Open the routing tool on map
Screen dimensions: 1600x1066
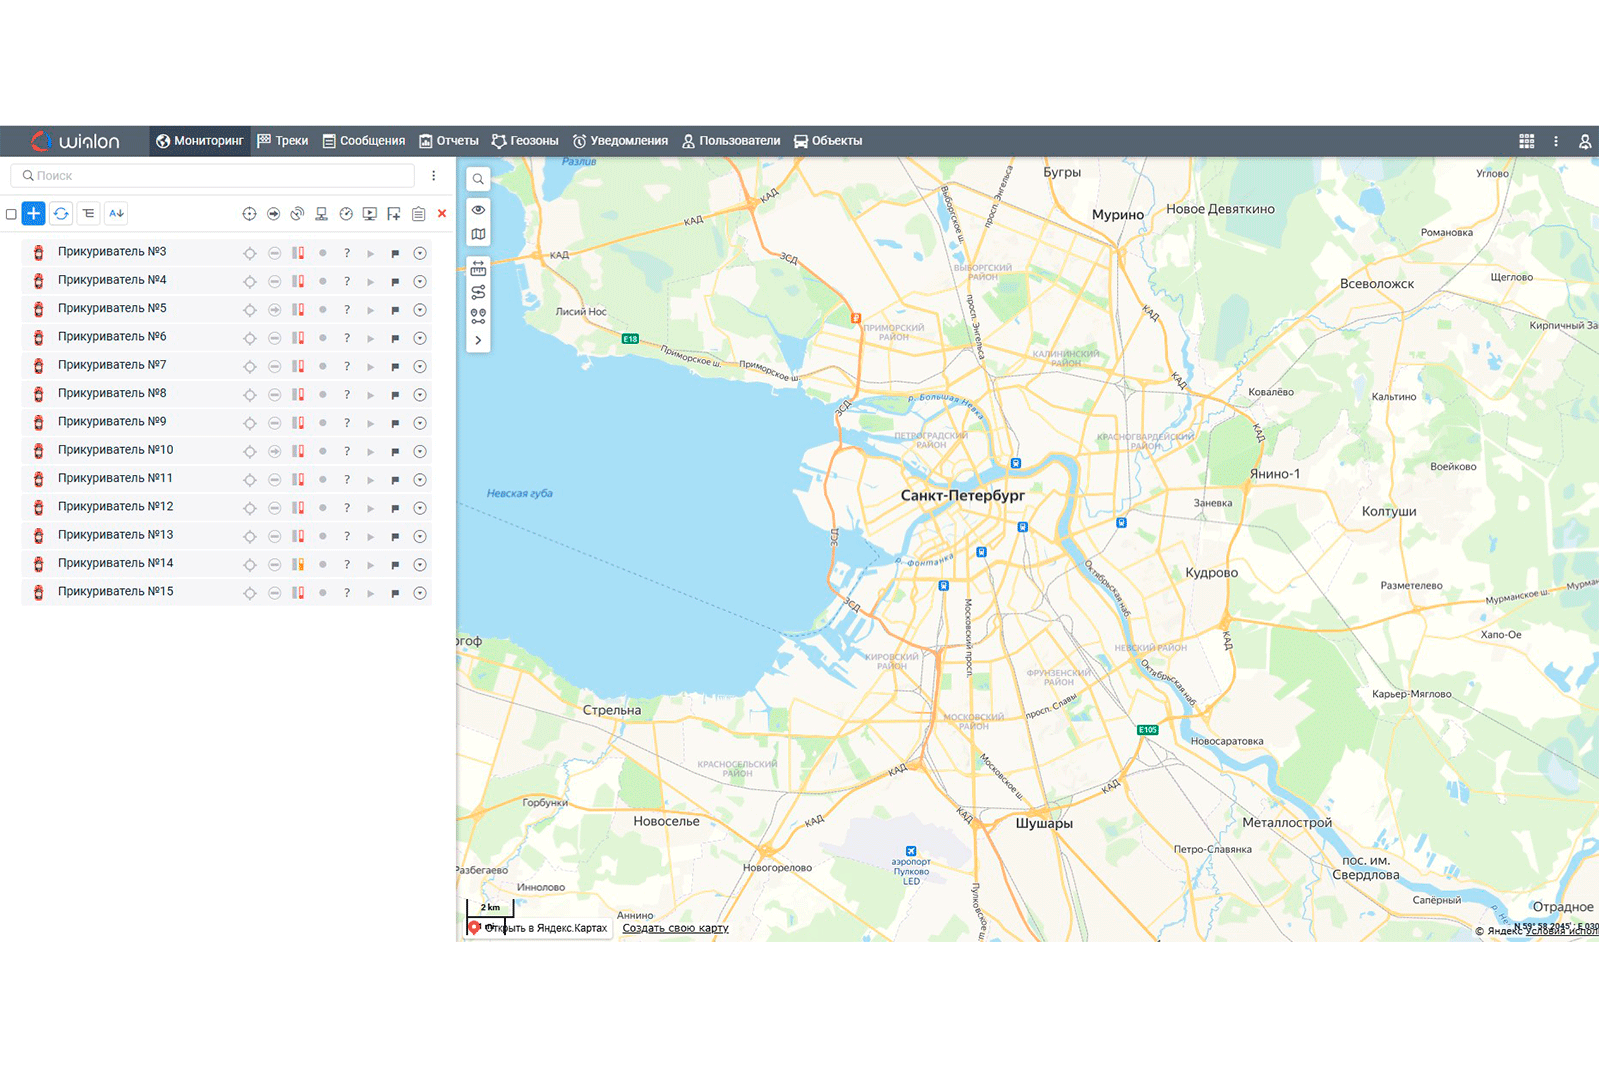(478, 292)
